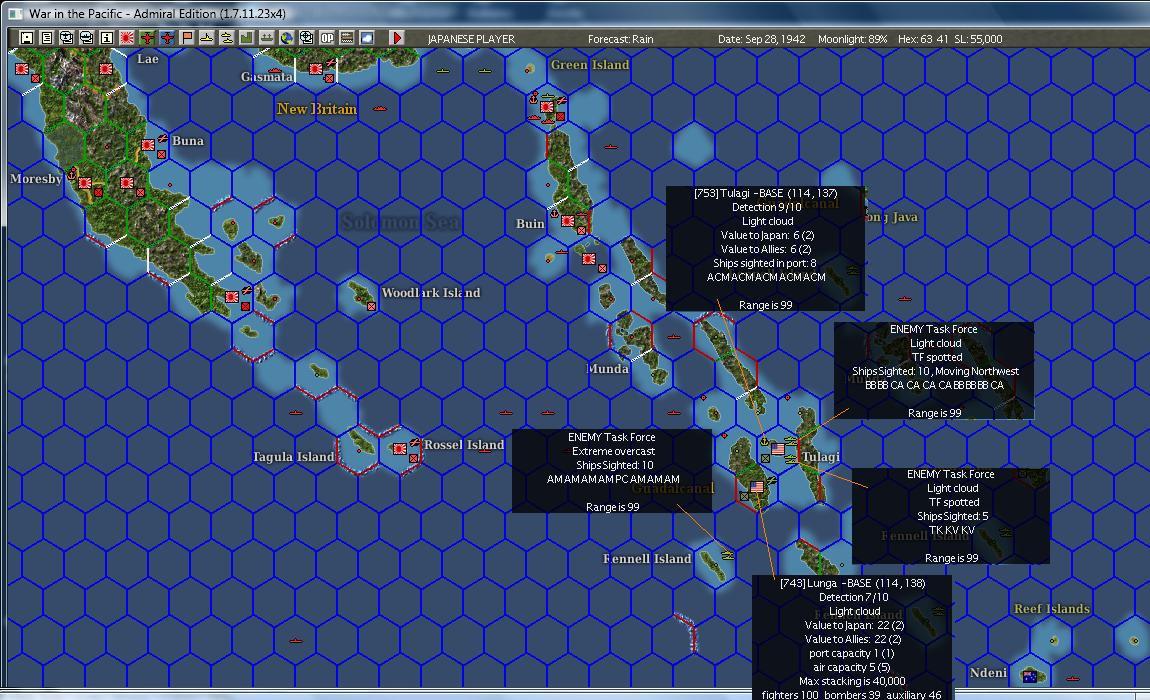1150x700 pixels.
Task: Select the red ship icon south of New Britain
Action: pyautogui.click(x=380, y=109)
